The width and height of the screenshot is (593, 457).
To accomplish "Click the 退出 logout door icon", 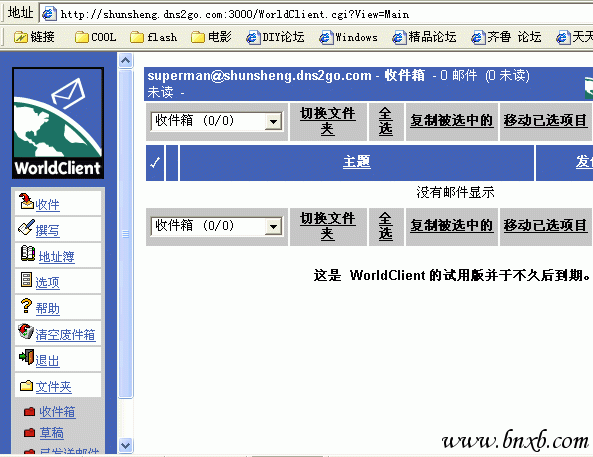I will pyautogui.click(x=26, y=357).
